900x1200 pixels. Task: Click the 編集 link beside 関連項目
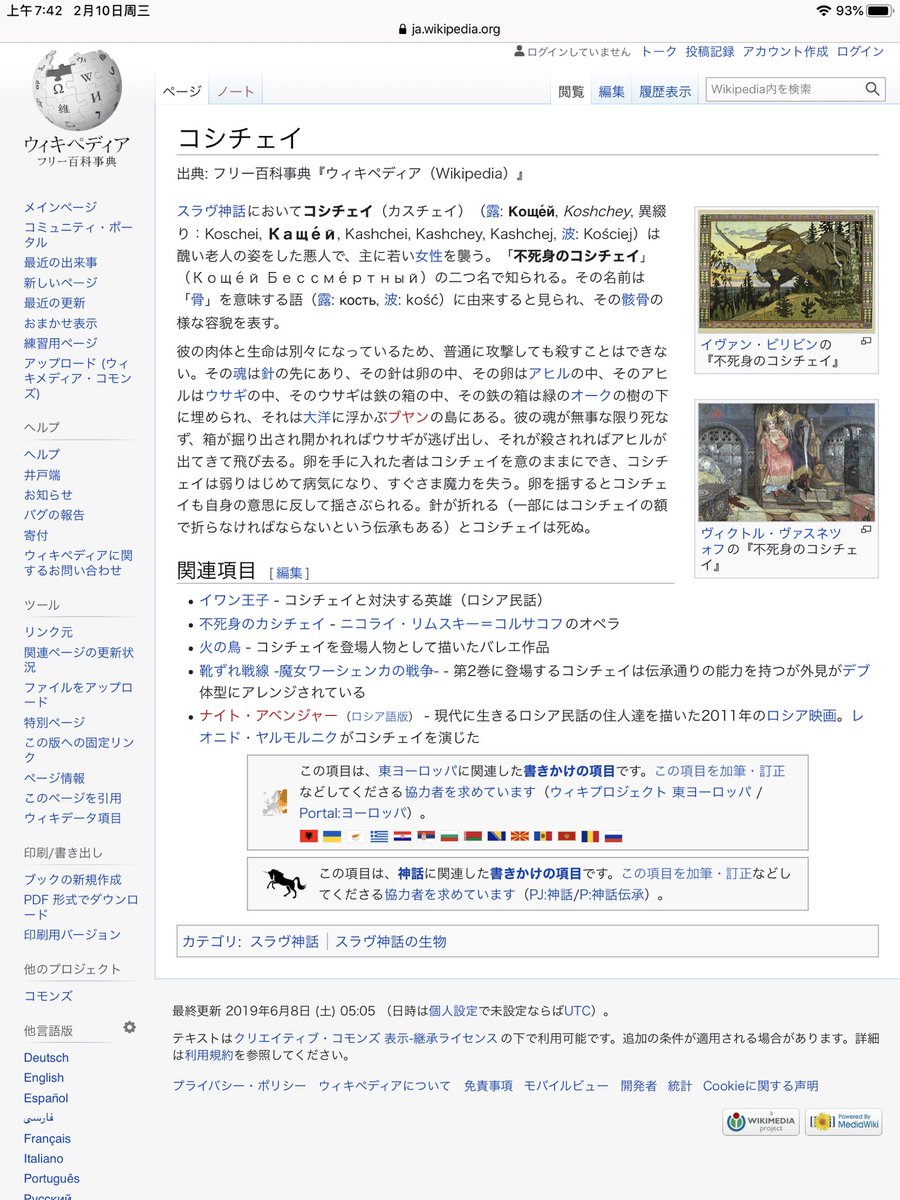pos(290,573)
